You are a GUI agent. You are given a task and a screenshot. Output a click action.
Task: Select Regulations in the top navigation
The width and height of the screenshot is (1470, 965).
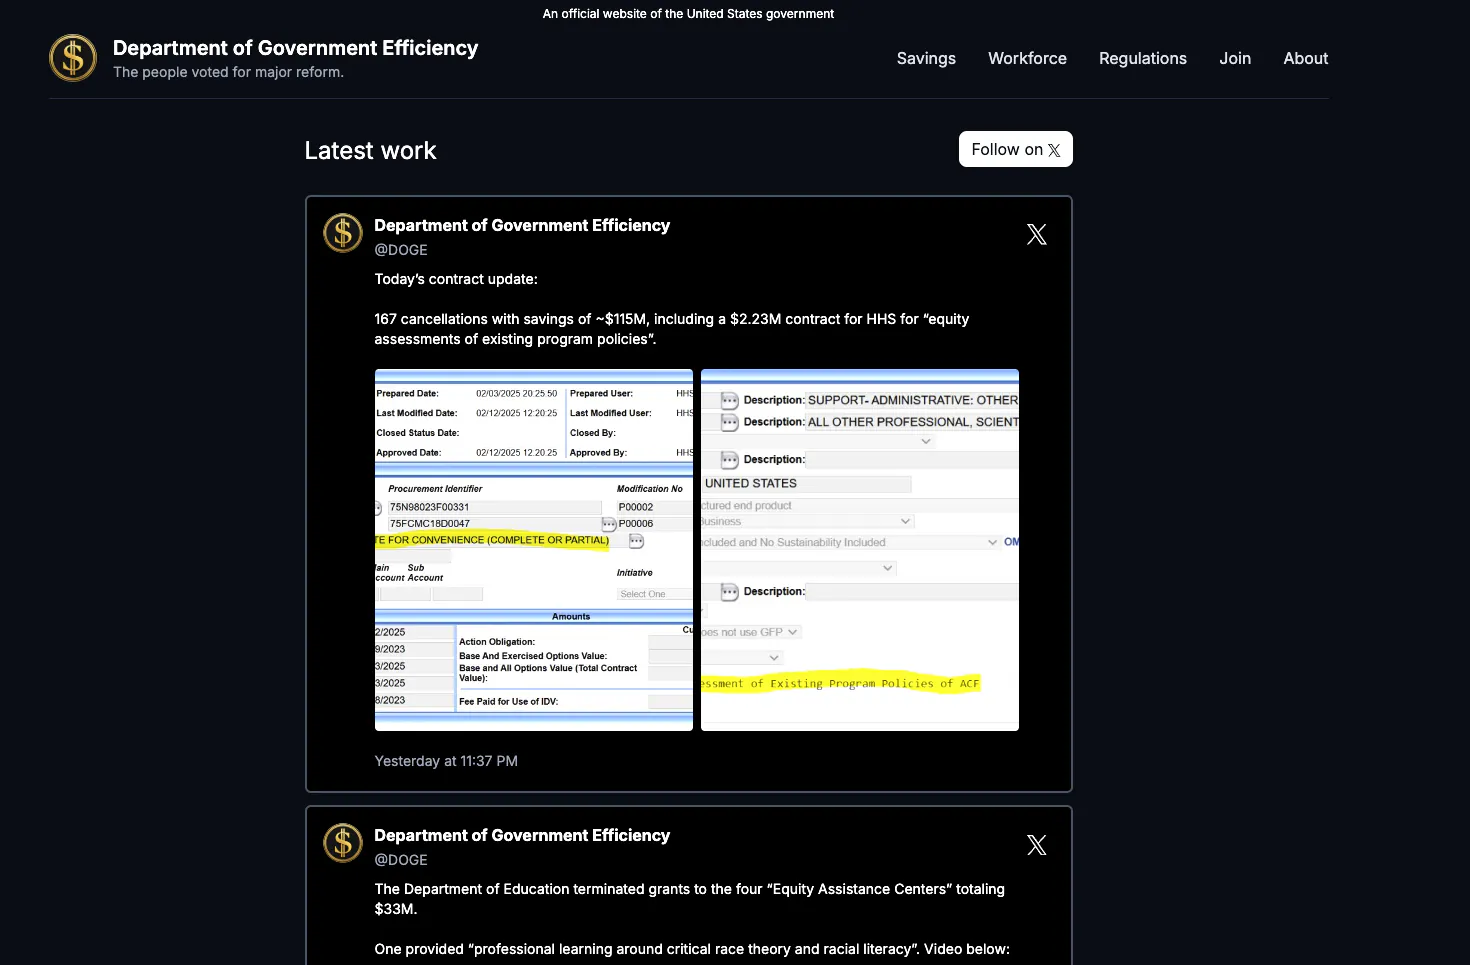[x=1142, y=58]
